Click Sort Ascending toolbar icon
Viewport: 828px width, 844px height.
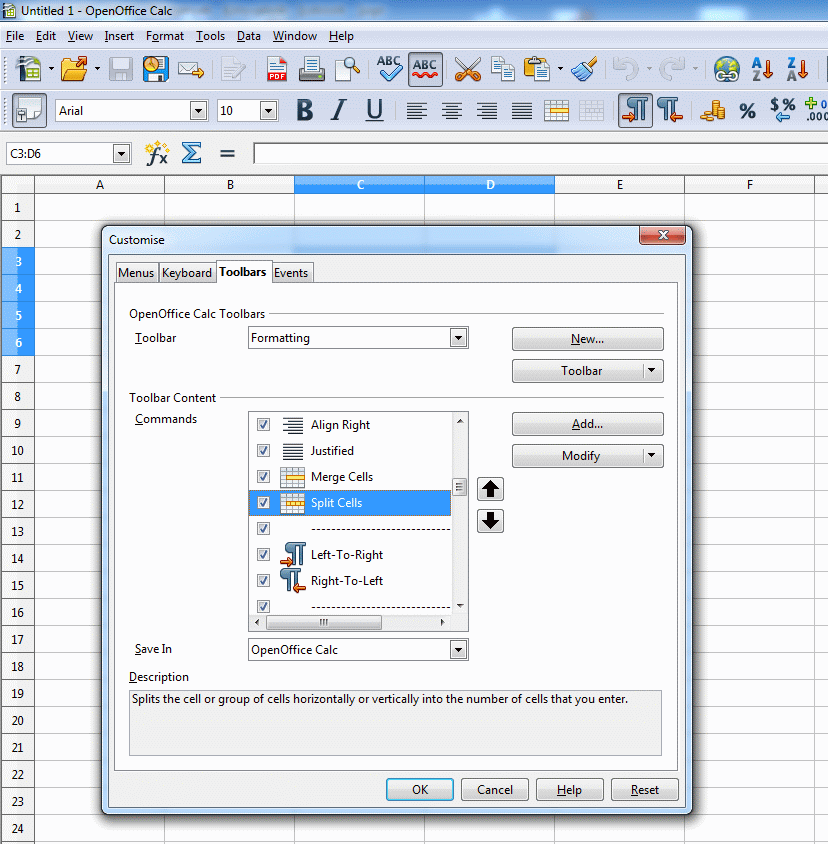coord(762,69)
